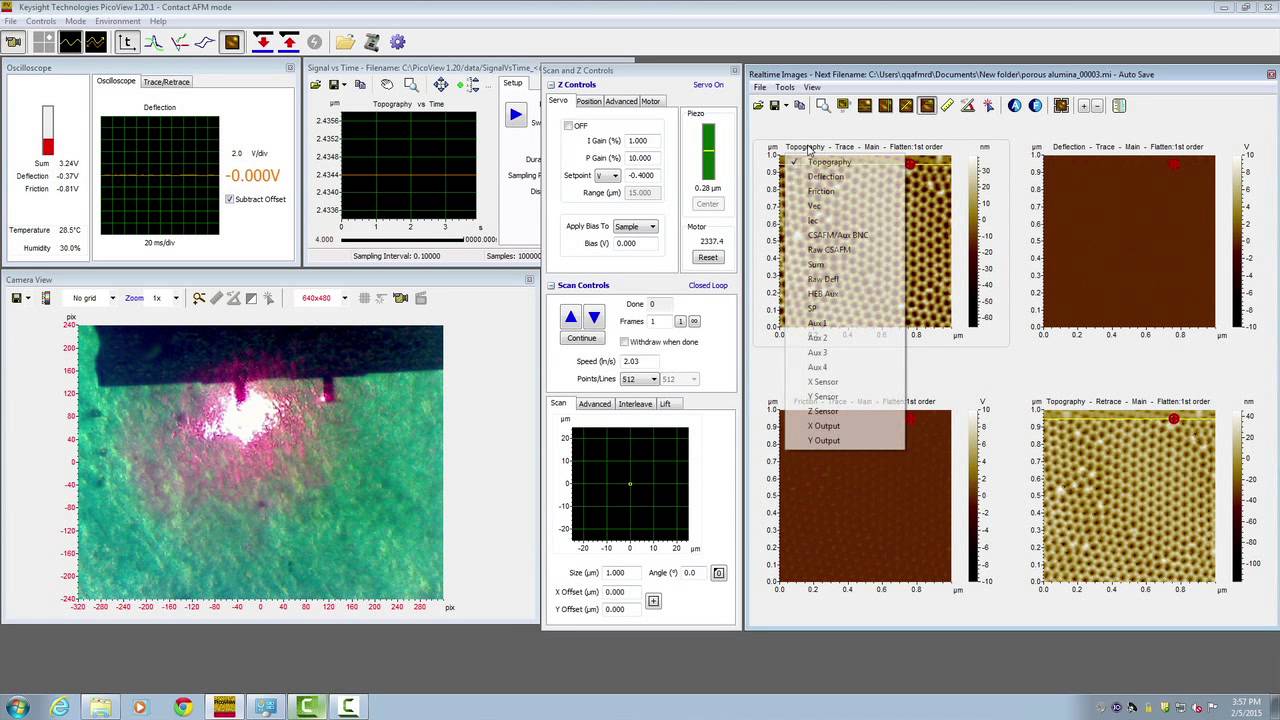This screenshot has width=1280, height=720.
Task: Click the Closed Loop link
Action: [708, 286]
